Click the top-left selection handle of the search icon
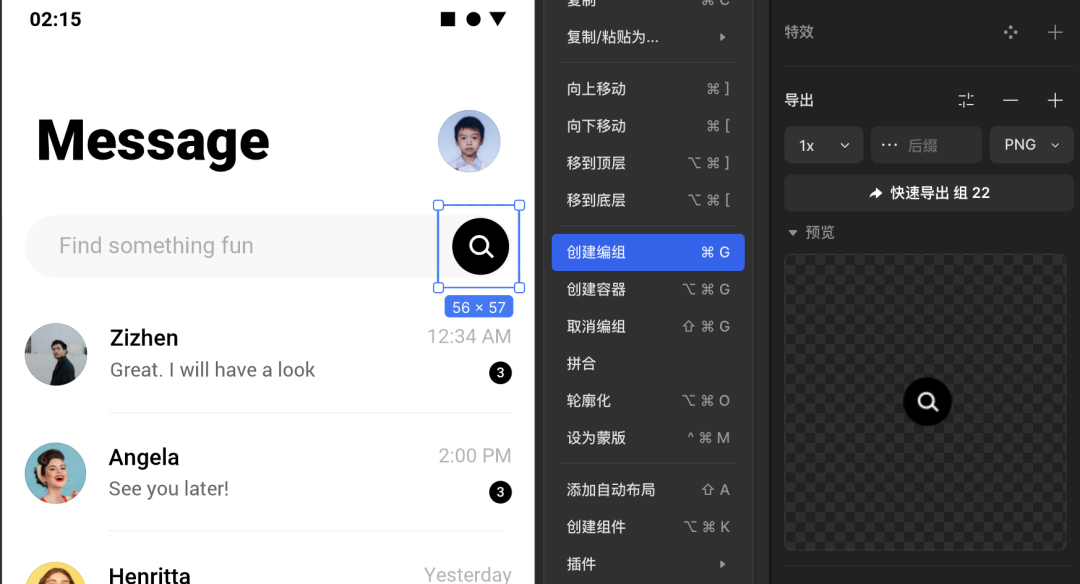This screenshot has width=1080, height=584. point(438,205)
